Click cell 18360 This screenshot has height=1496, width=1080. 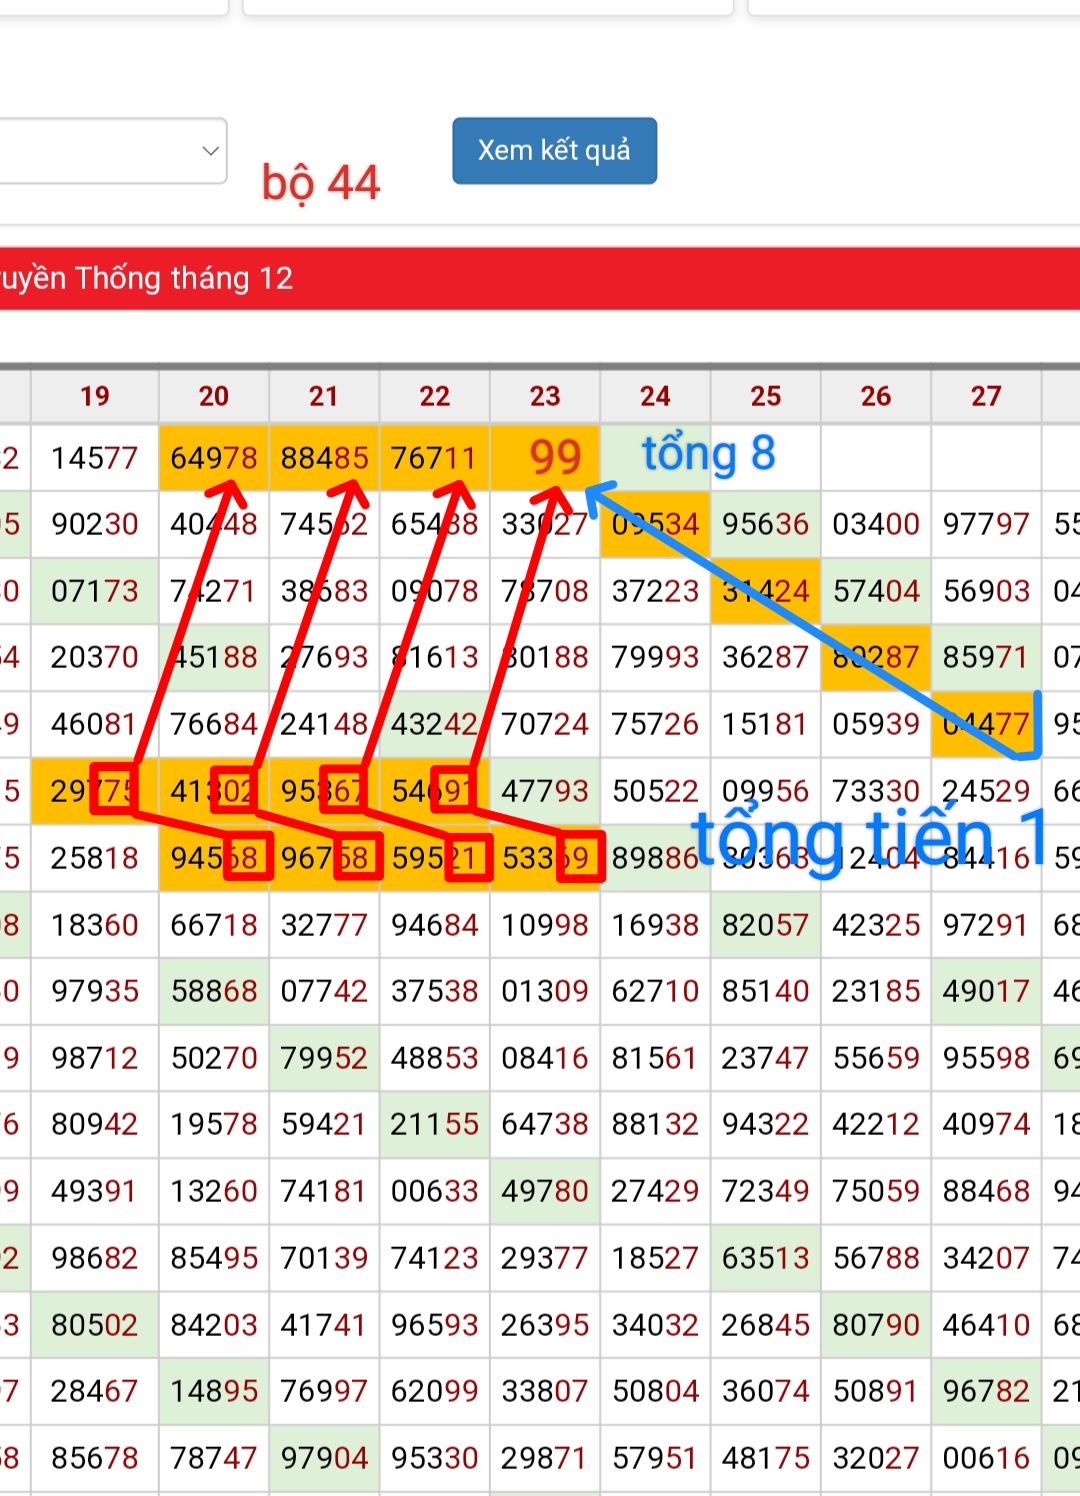[x=95, y=925]
